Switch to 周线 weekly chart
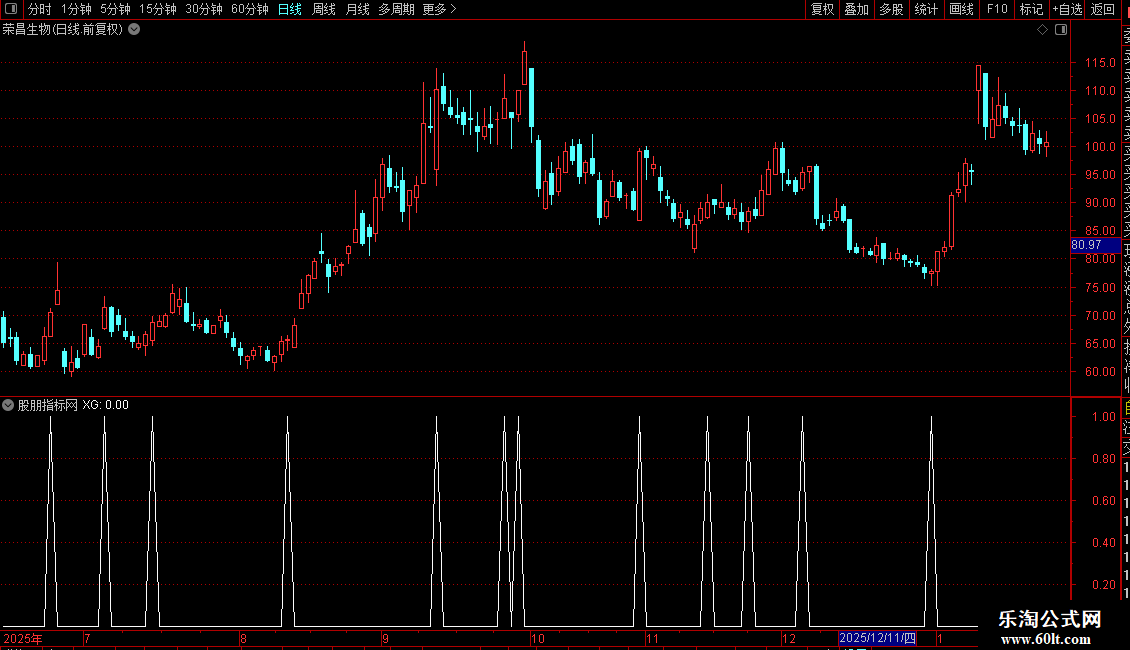Viewport: 1130px width, 650px height. coord(324,9)
